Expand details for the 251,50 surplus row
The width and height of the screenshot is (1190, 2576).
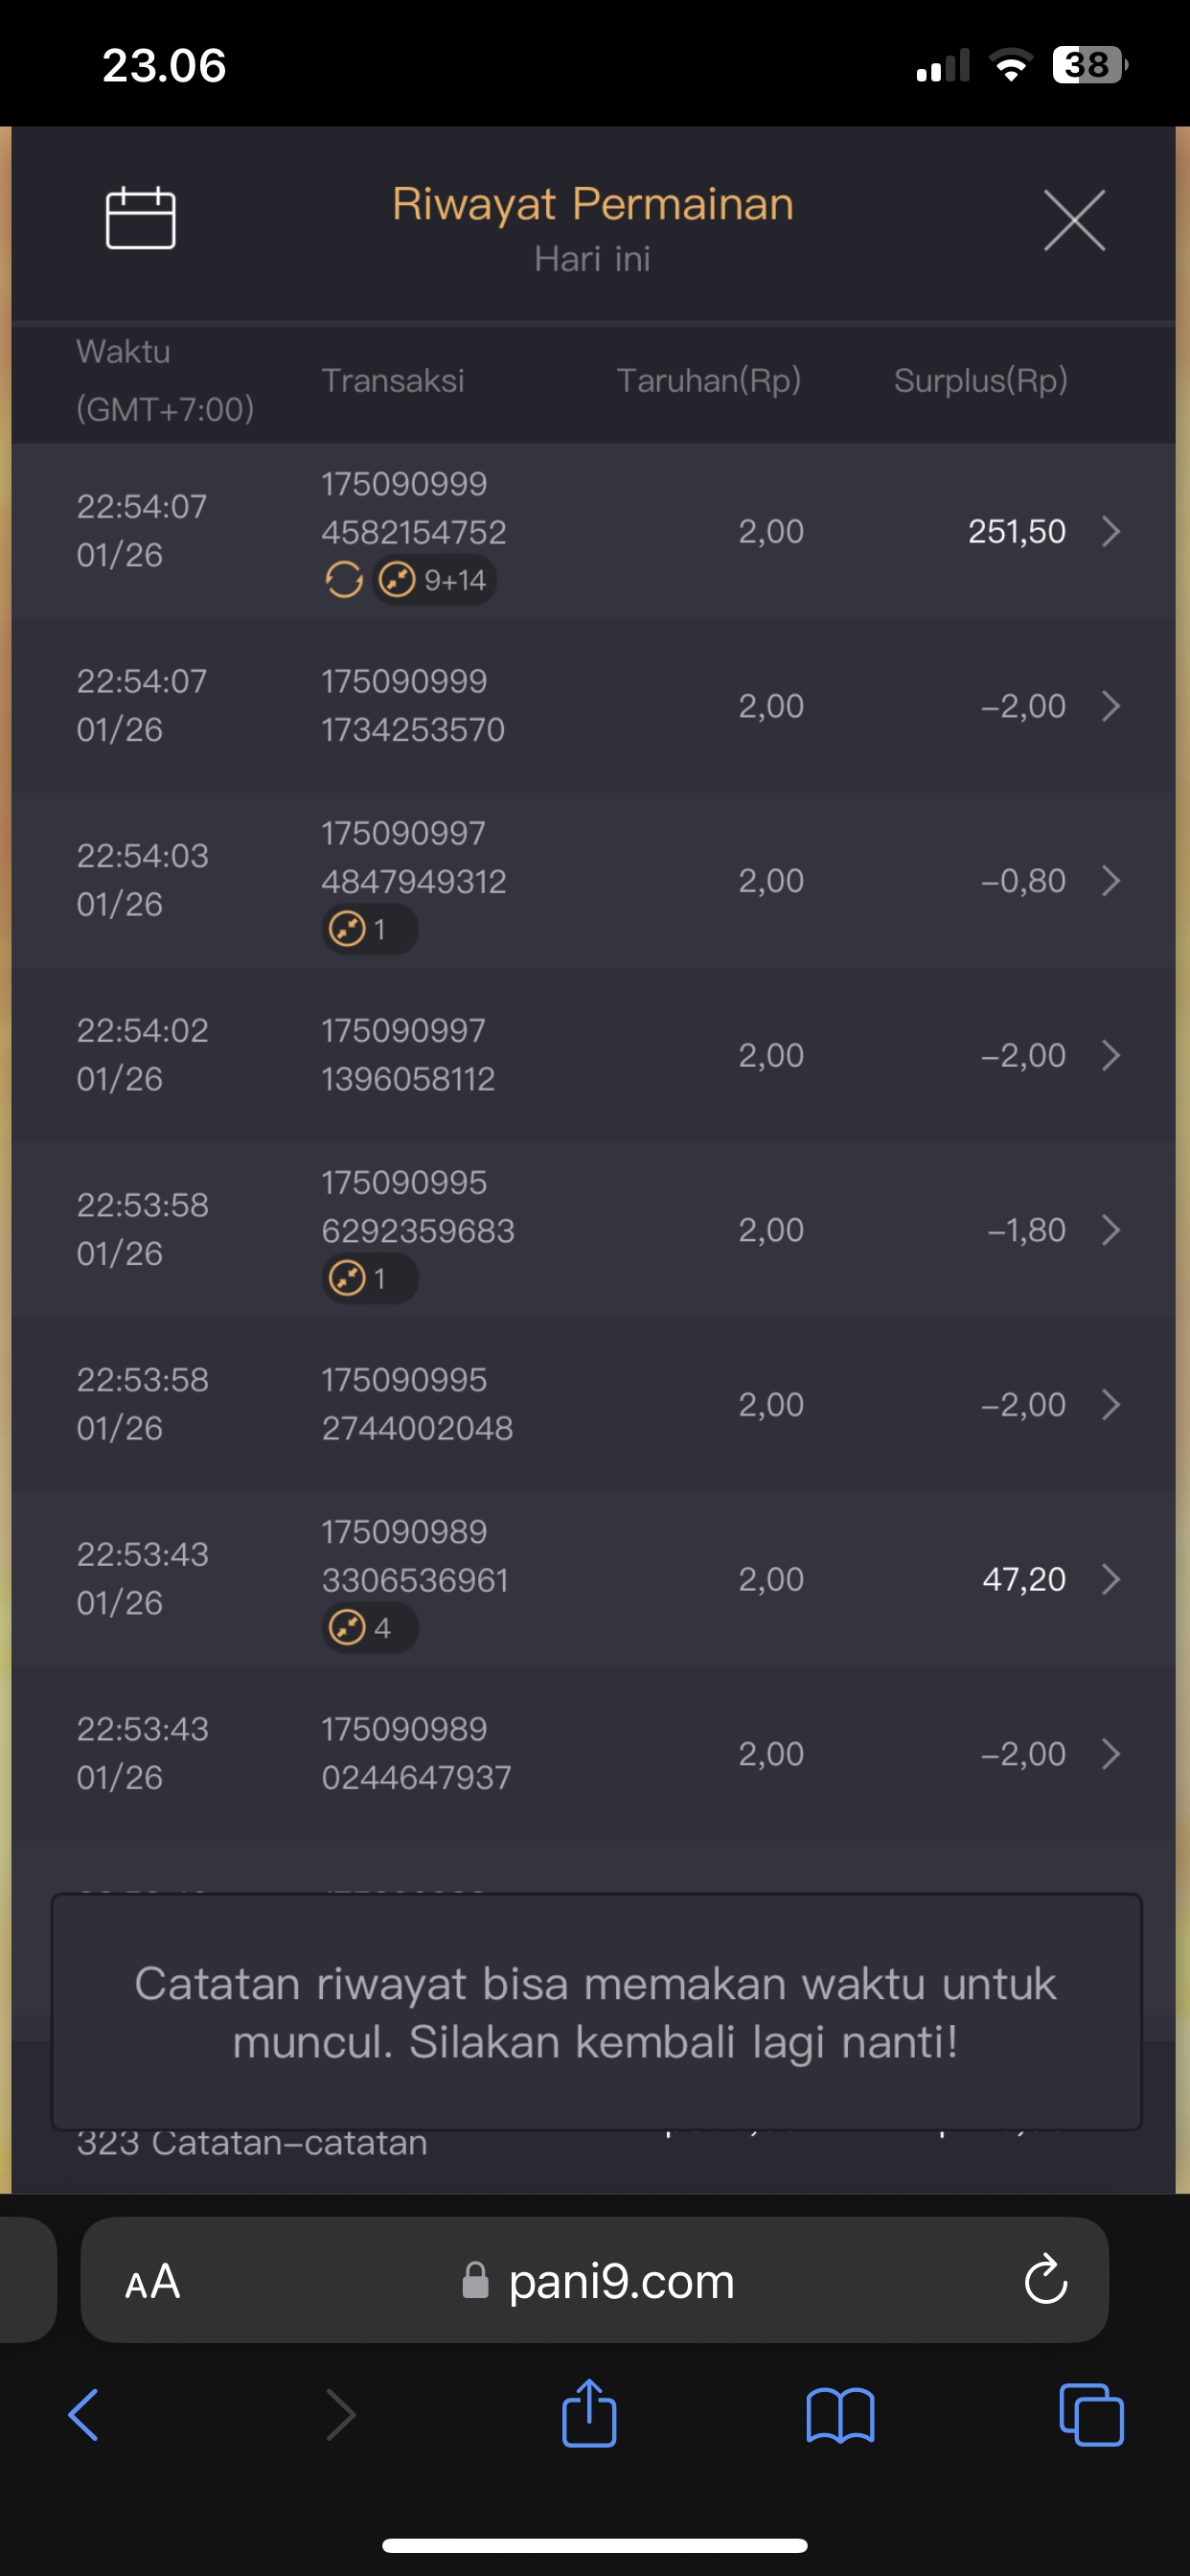tap(1110, 531)
